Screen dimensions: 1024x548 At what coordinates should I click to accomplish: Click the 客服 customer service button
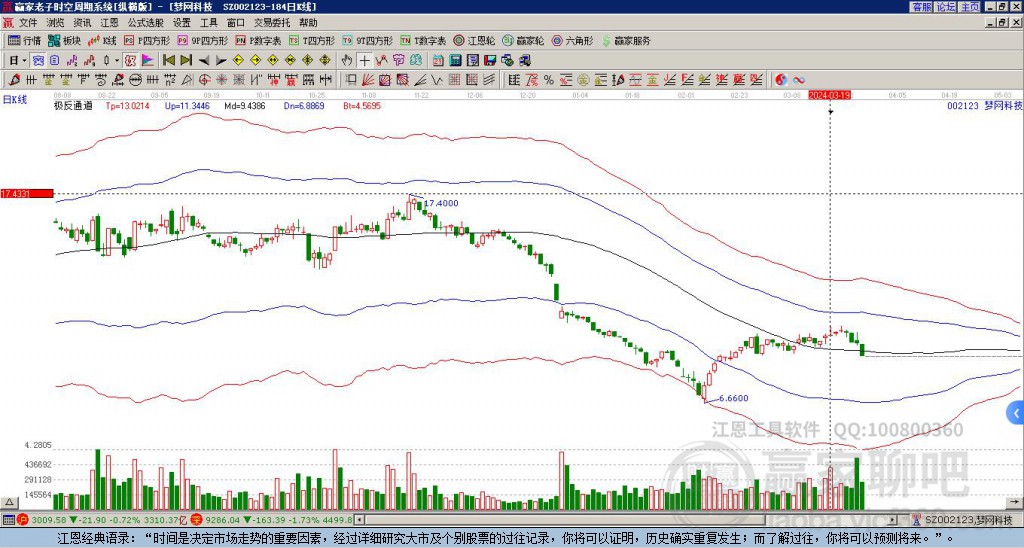tap(921, 7)
